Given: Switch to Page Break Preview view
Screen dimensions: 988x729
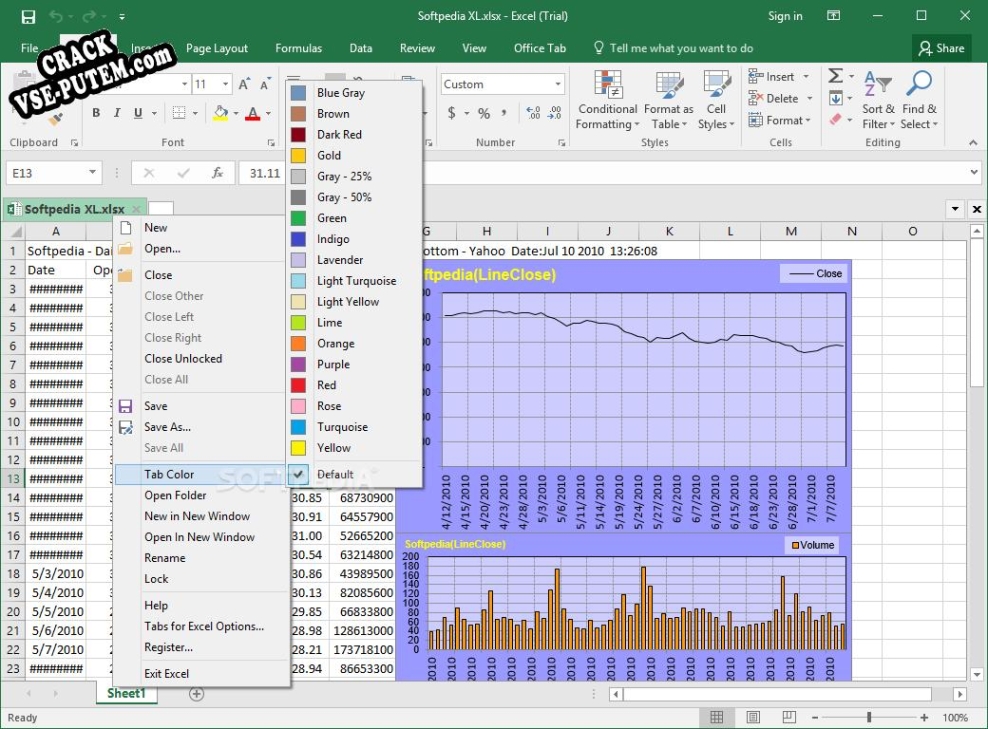Looking at the screenshot, I should (x=789, y=717).
